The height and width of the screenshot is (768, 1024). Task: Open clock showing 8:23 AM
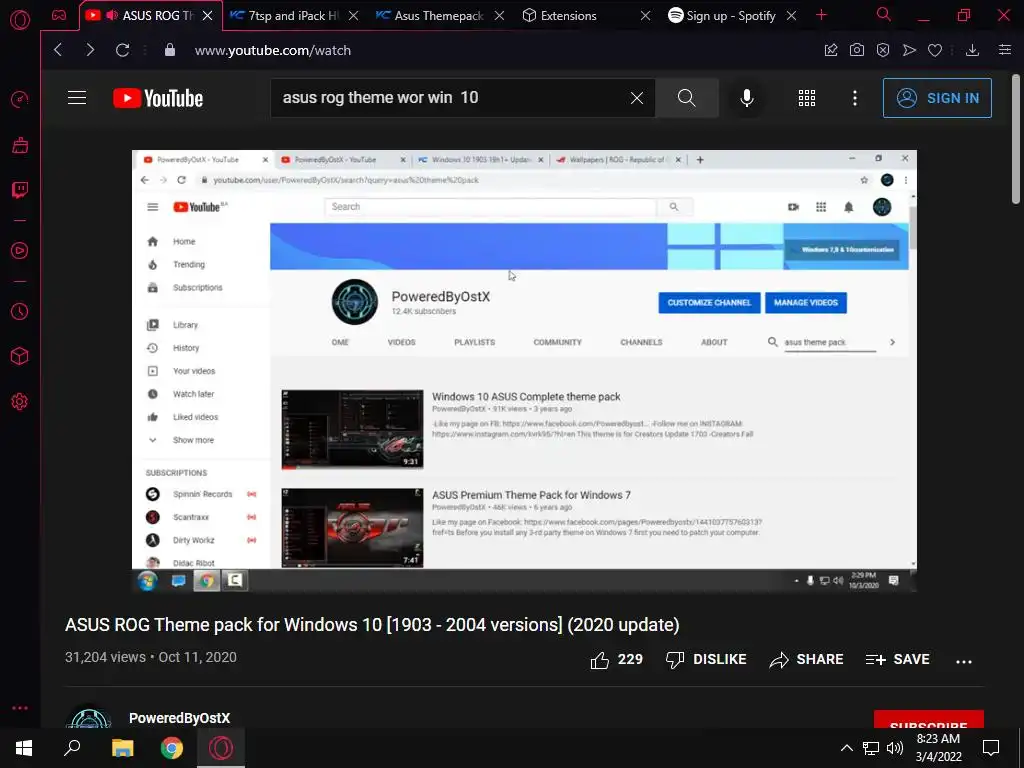[938, 748]
